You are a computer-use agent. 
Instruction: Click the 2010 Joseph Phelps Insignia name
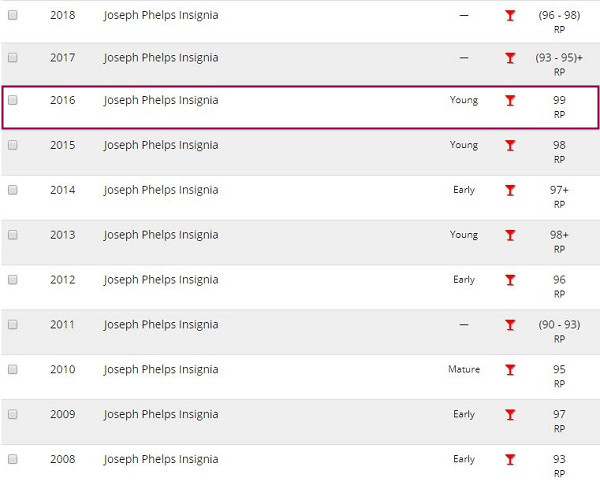[x=161, y=370]
